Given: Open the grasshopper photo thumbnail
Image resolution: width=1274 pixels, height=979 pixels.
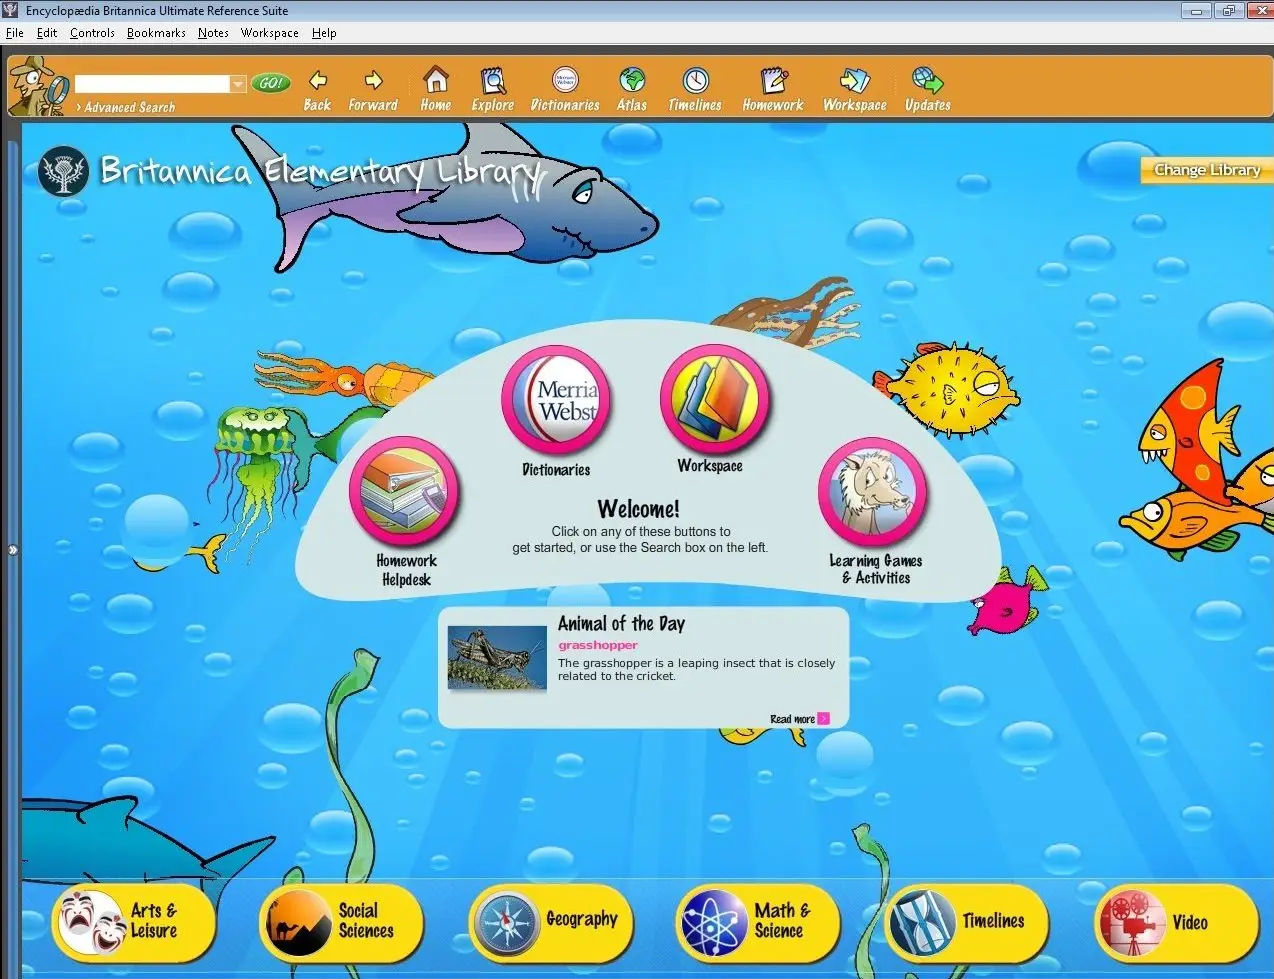Looking at the screenshot, I should click(x=497, y=658).
